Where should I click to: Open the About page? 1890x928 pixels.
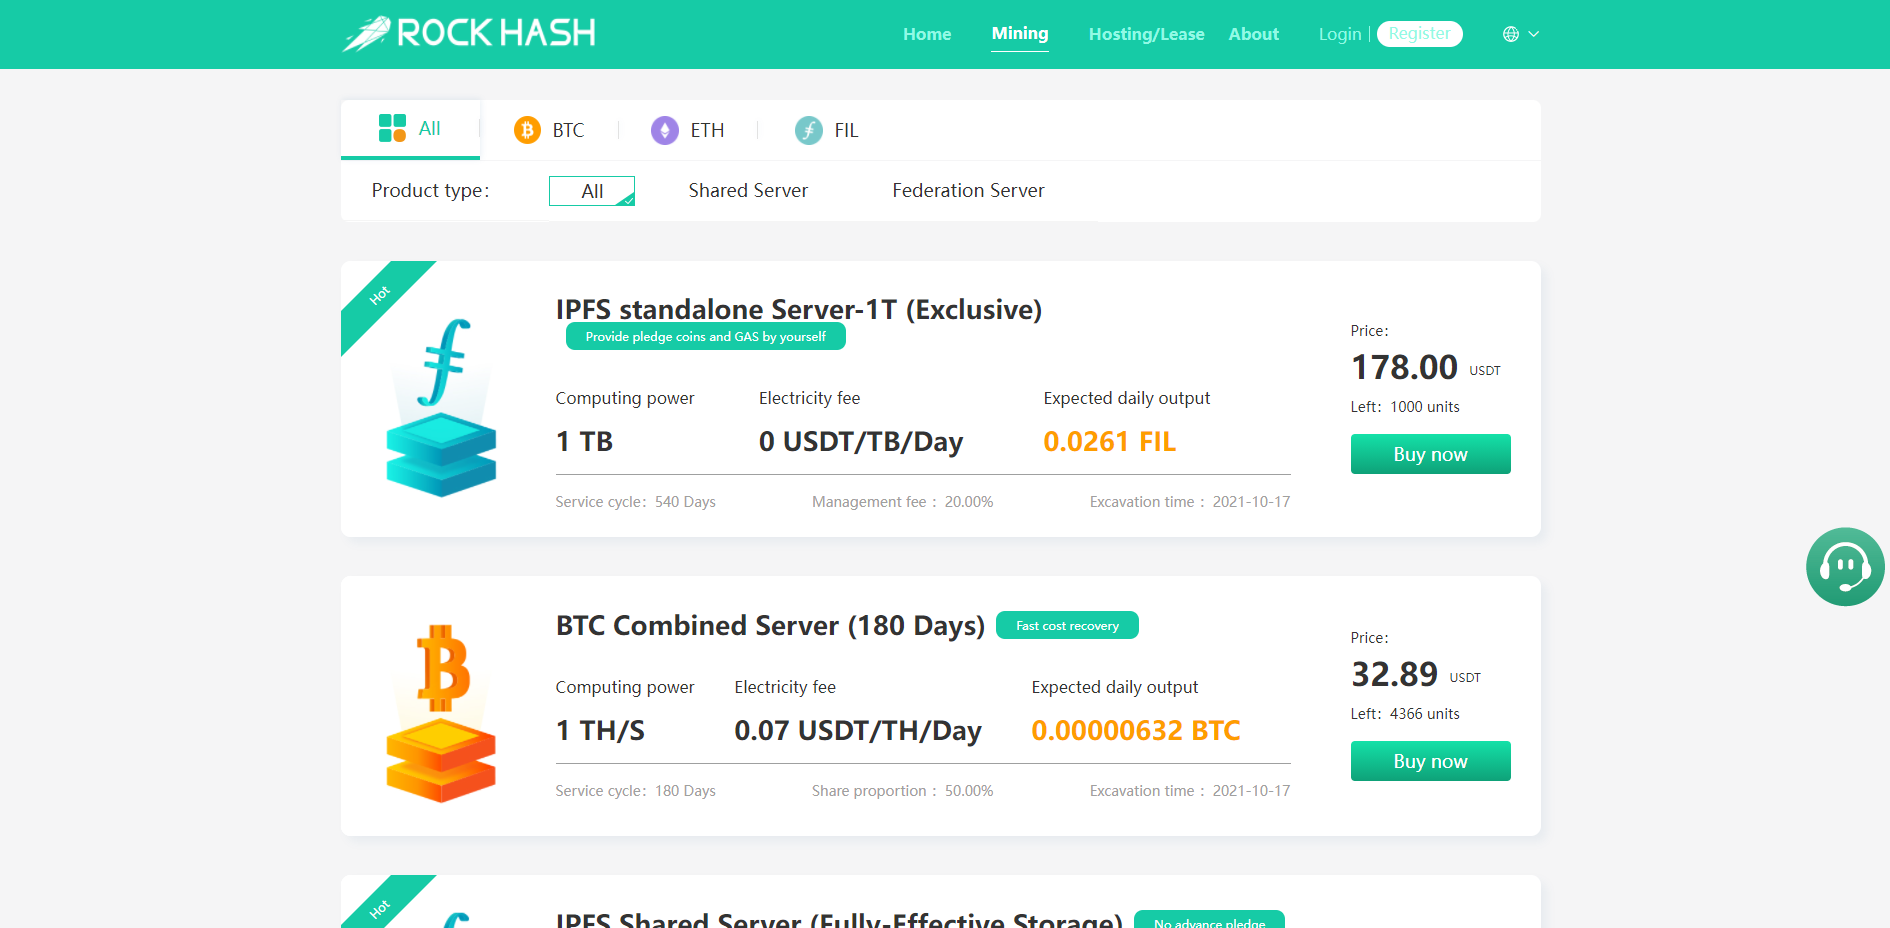click(1254, 34)
